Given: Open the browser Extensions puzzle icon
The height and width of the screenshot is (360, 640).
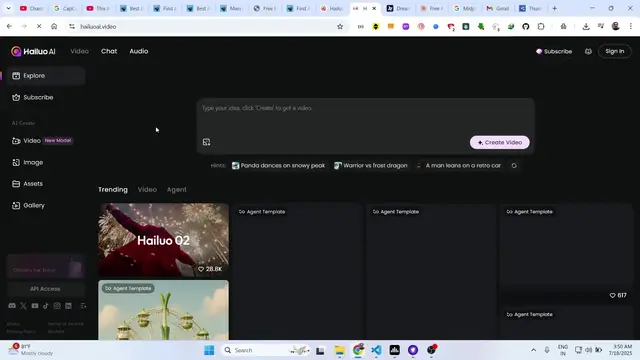Looking at the screenshot, I should click(x=541, y=27).
